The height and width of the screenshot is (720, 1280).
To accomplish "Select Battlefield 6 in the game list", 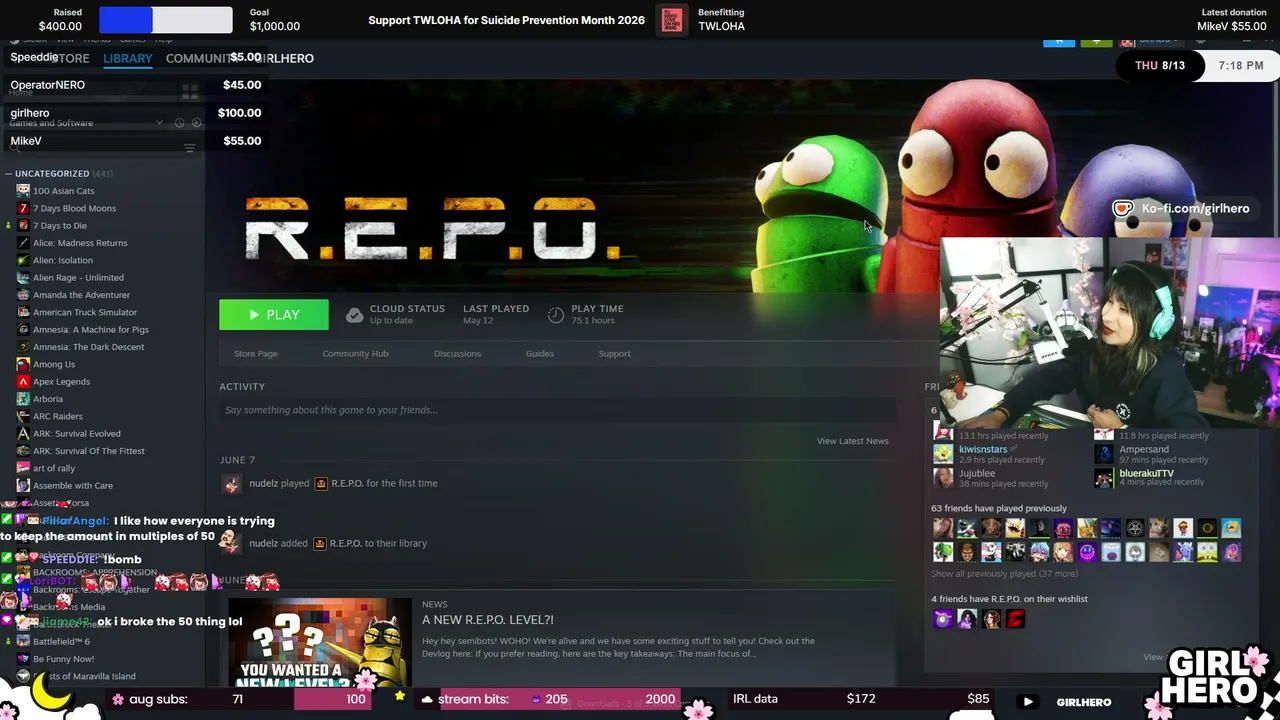I will coord(61,641).
